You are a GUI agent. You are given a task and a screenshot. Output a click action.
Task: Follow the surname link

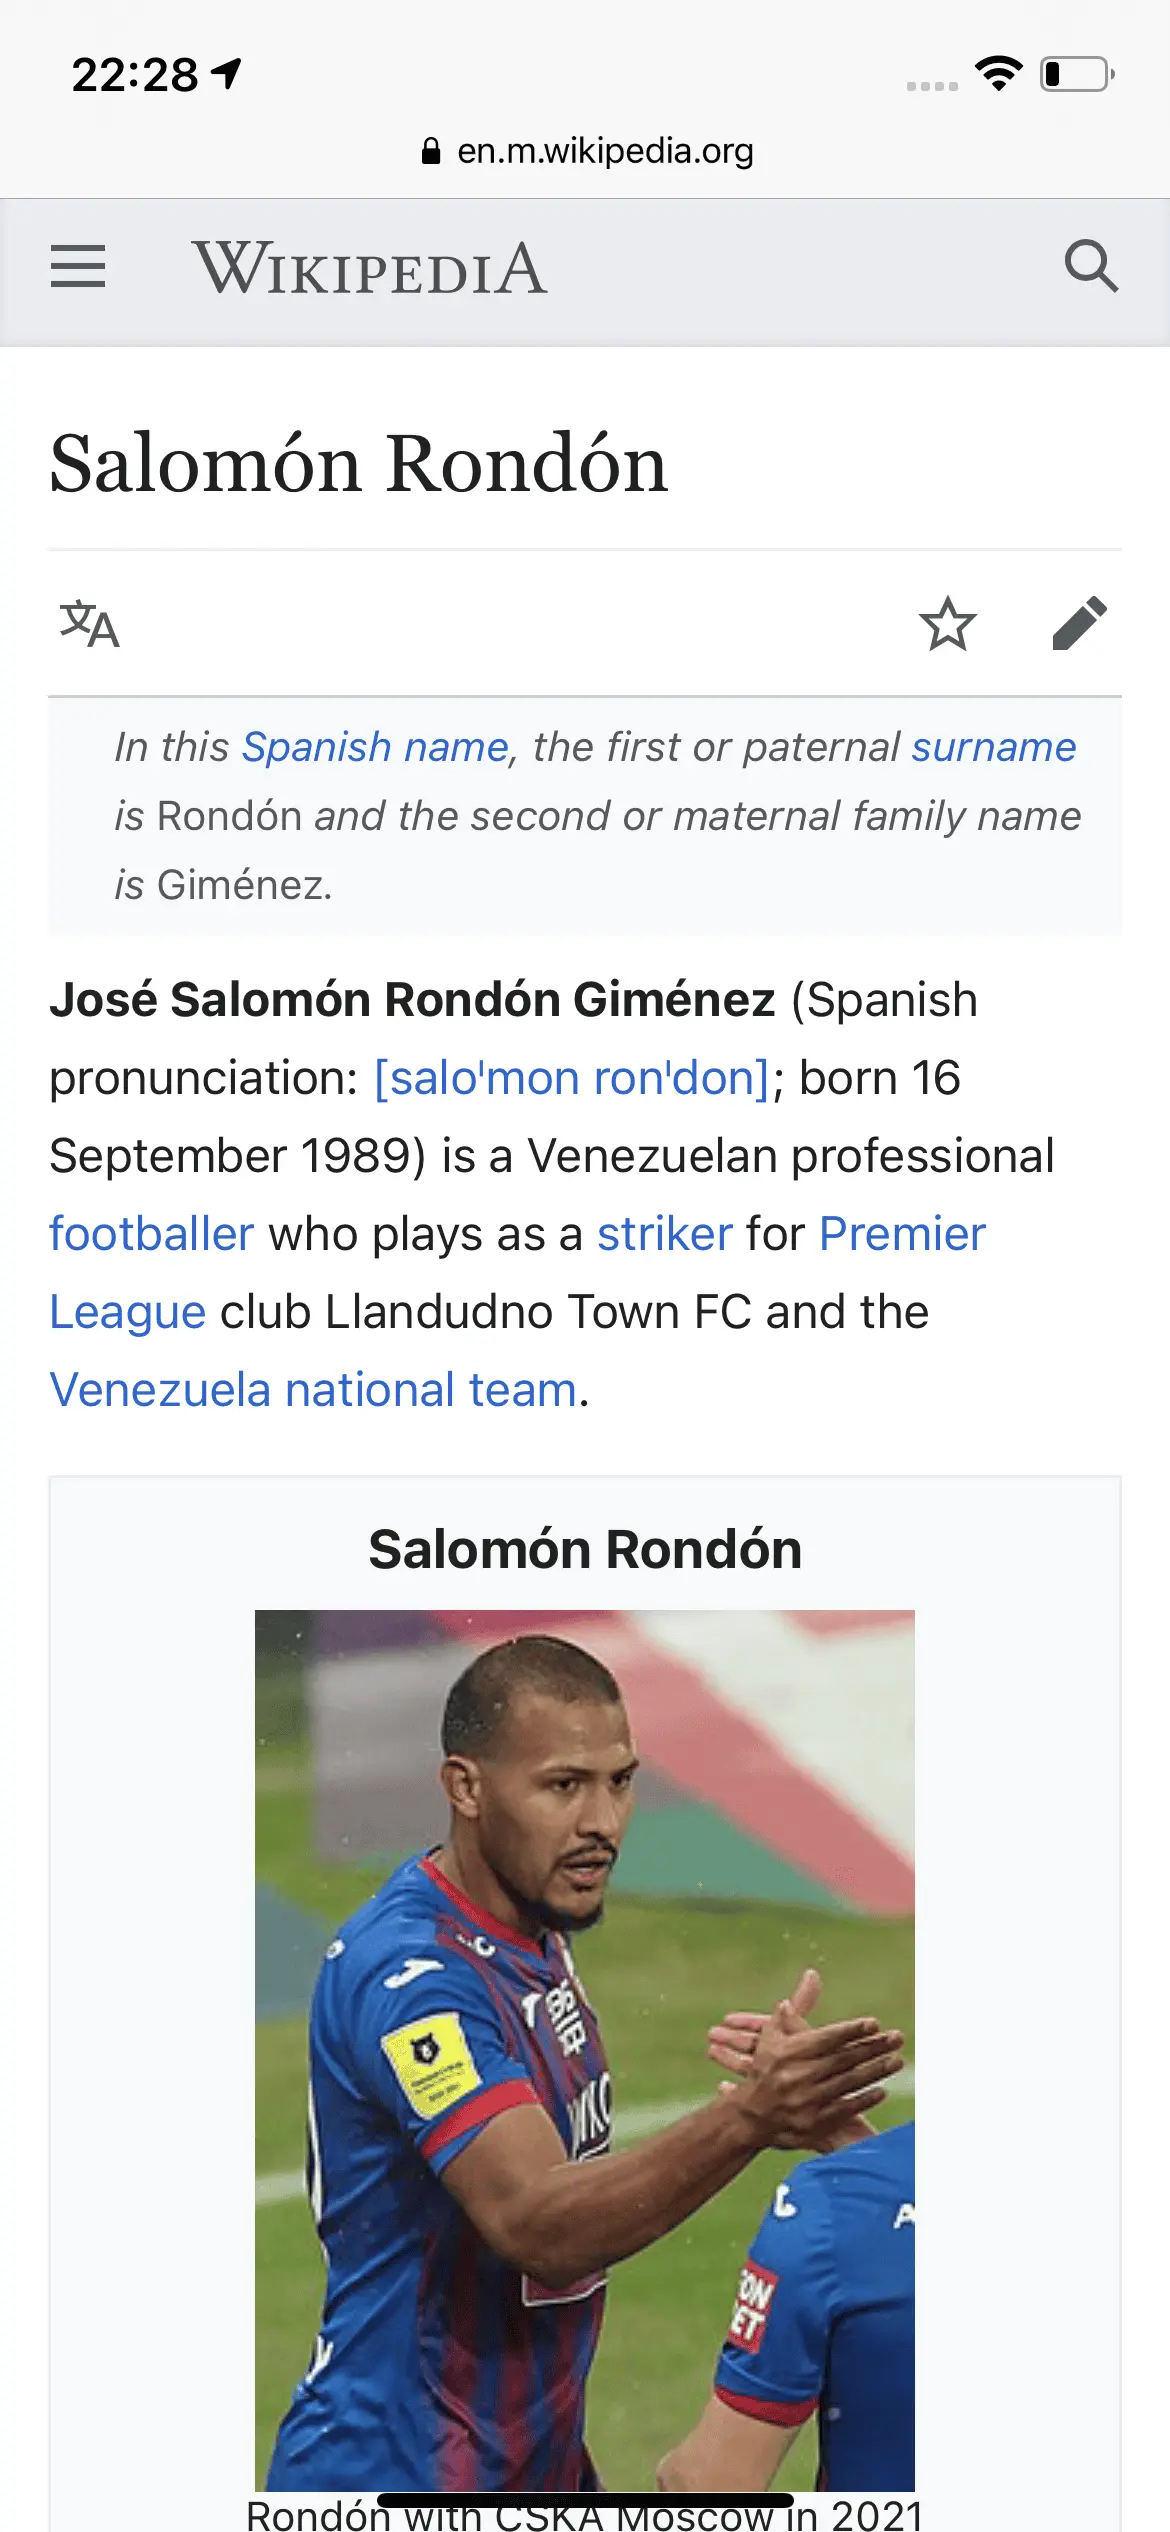(993, 747)
